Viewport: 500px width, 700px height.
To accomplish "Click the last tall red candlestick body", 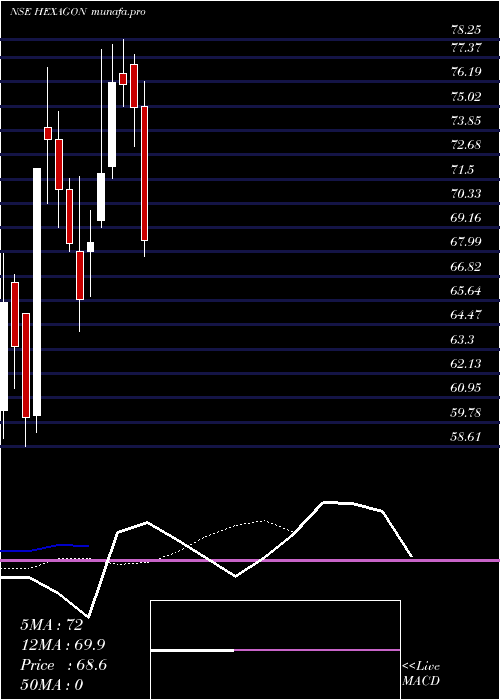I will [x=145, y=174].
